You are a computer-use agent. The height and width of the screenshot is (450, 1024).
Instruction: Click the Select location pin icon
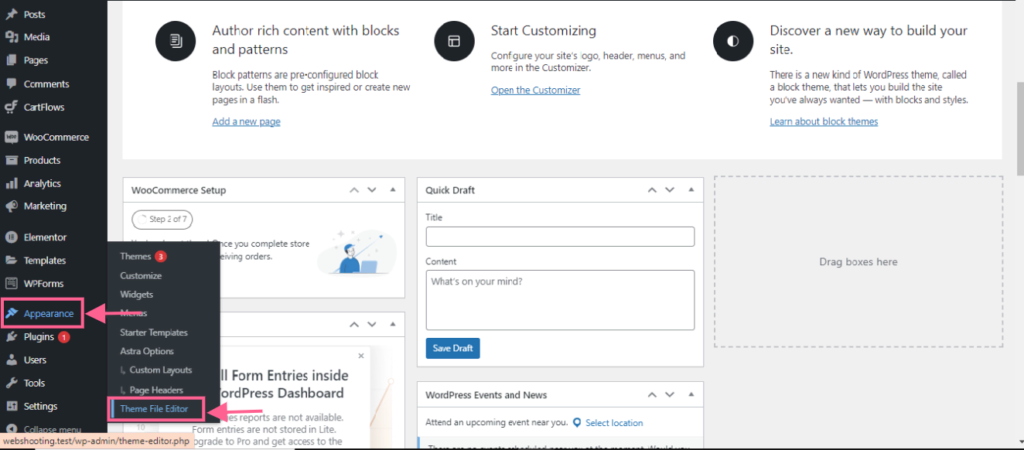tap(577, 423)
